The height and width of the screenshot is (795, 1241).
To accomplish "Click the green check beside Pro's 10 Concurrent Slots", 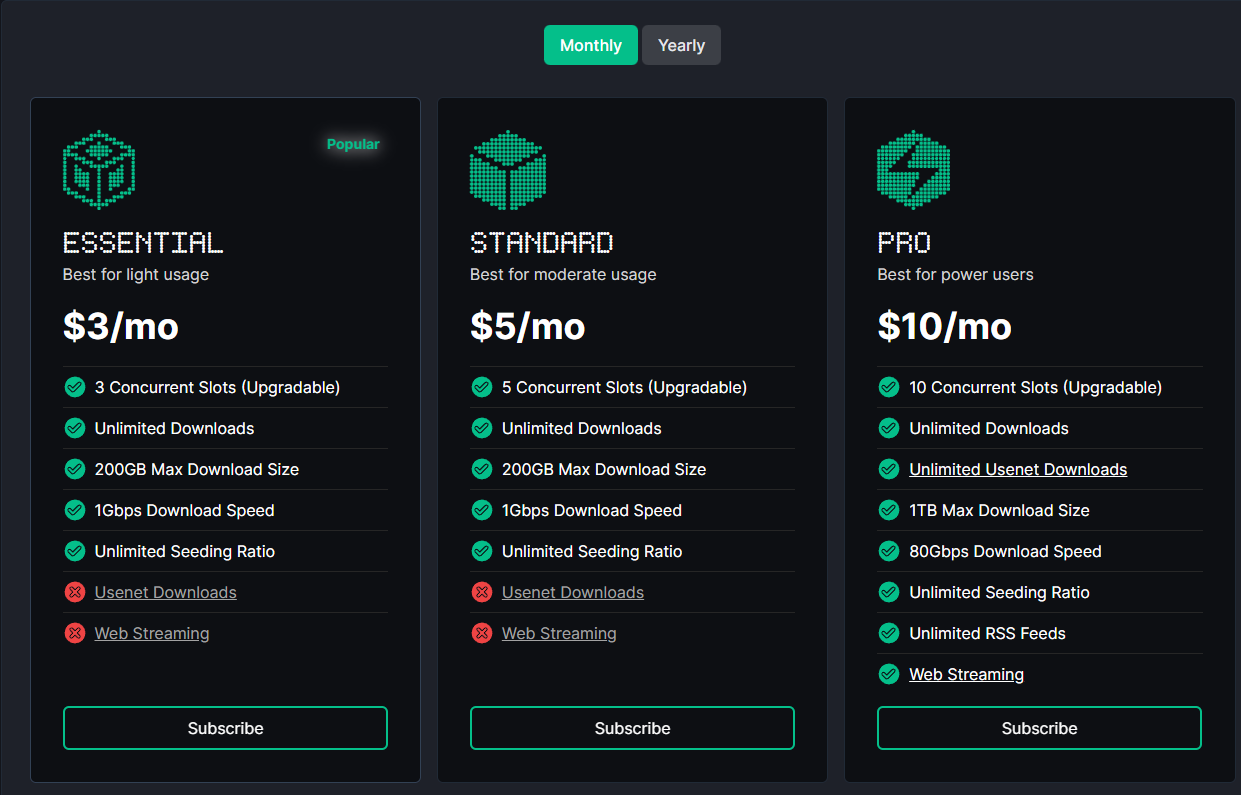I will pyautogui.click(x=889, y=387).
